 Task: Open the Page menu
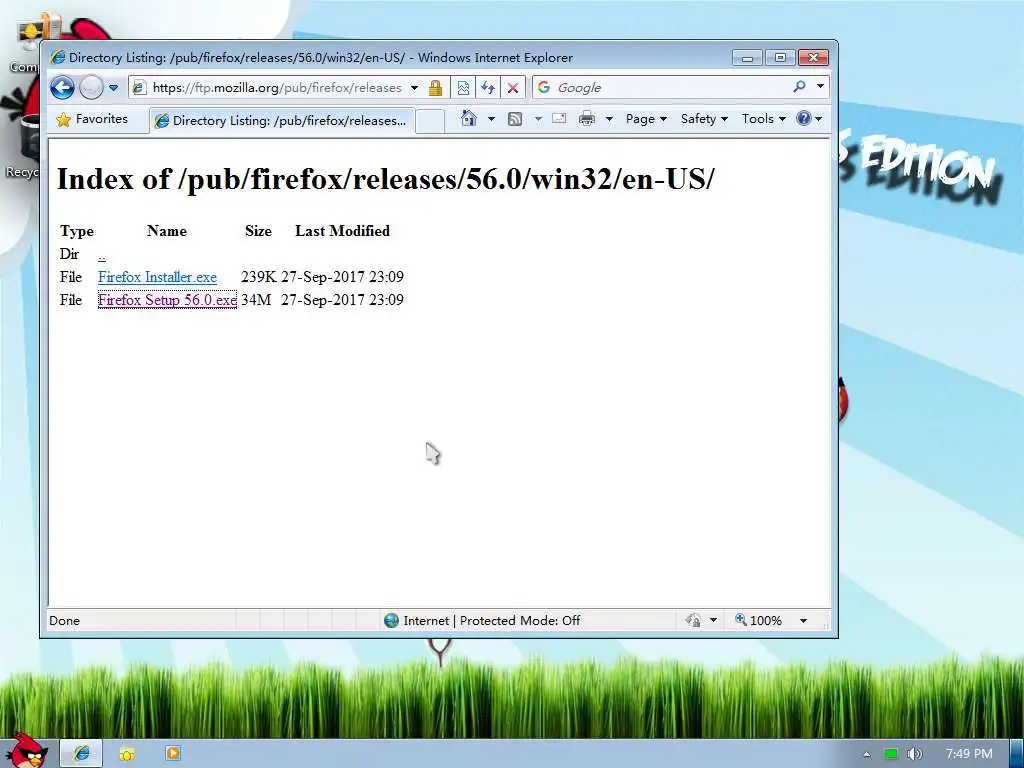646,119
